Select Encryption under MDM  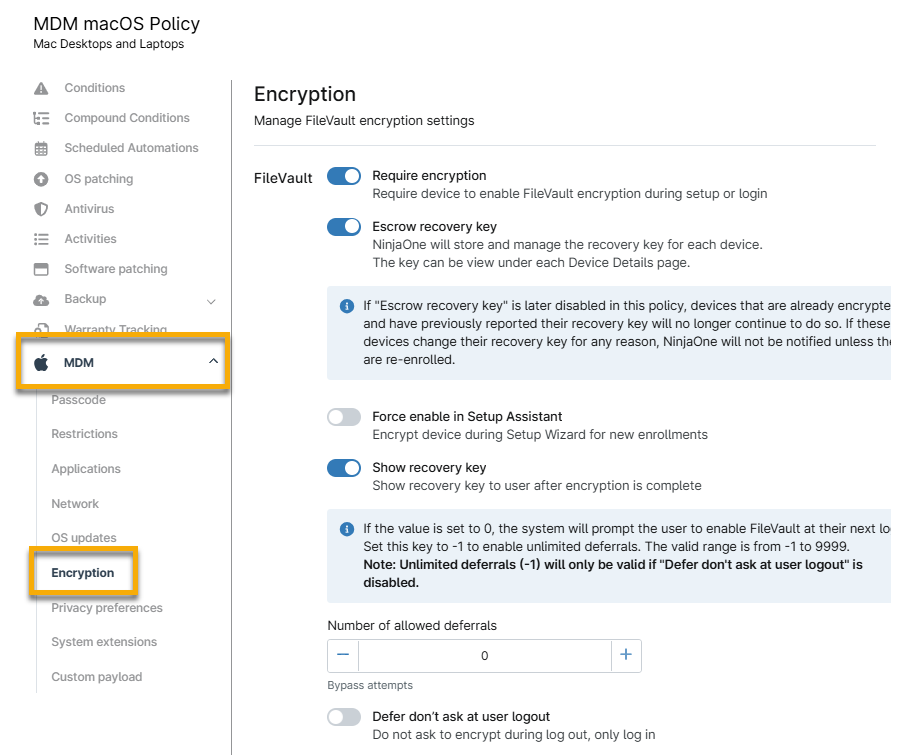pyautogui.click(x=83, y=573)
